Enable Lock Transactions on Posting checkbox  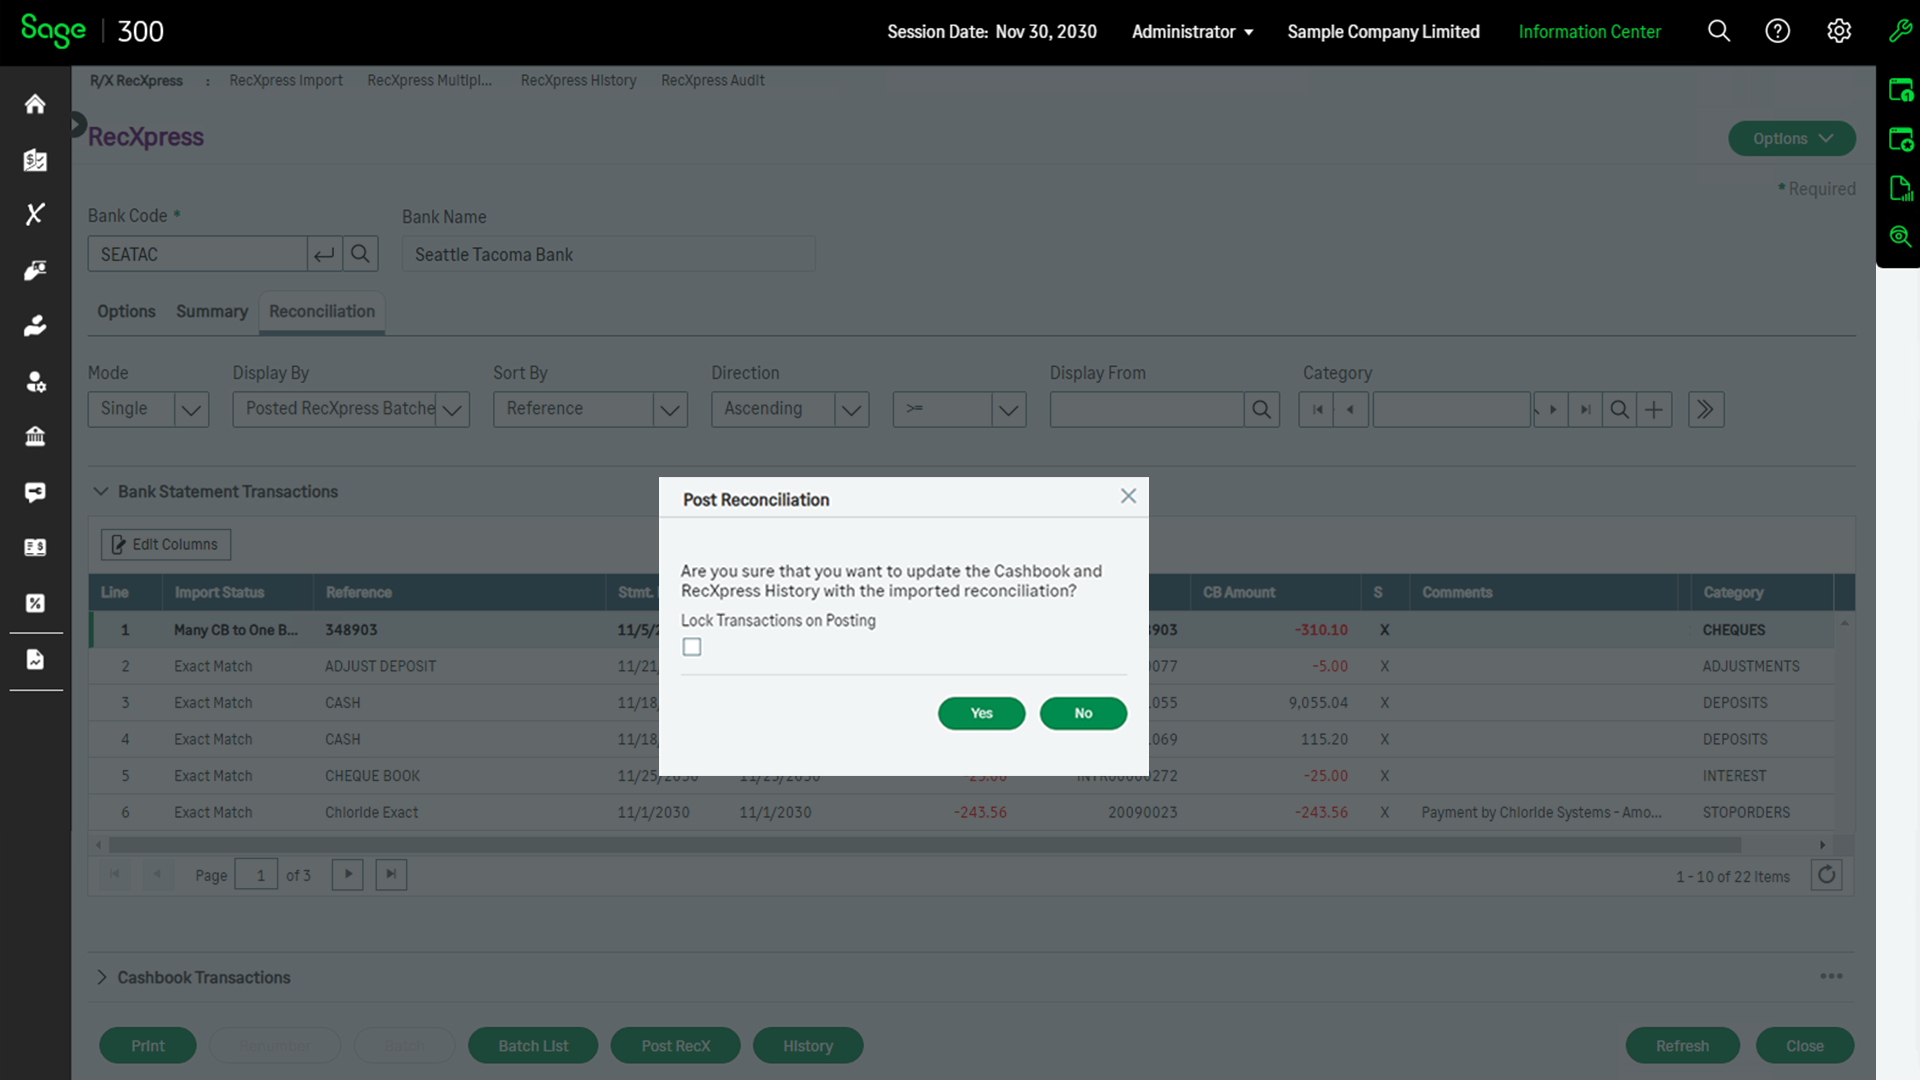[692, 647]
